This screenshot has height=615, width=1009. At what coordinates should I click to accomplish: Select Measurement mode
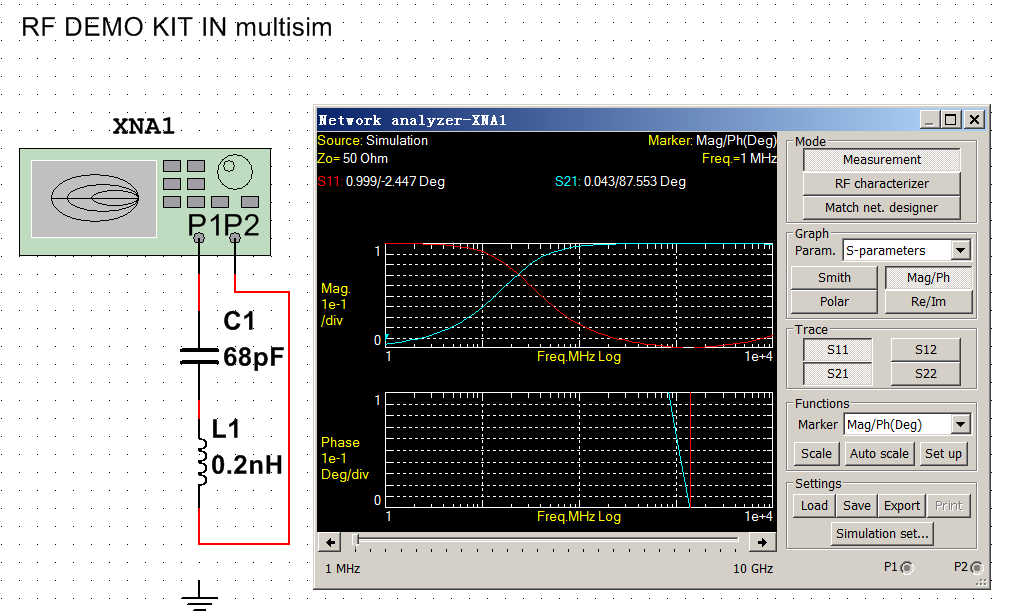[x=882, y=160]
